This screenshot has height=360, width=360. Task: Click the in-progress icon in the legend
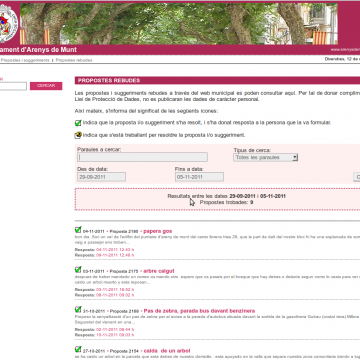click(x=78, y=135)
